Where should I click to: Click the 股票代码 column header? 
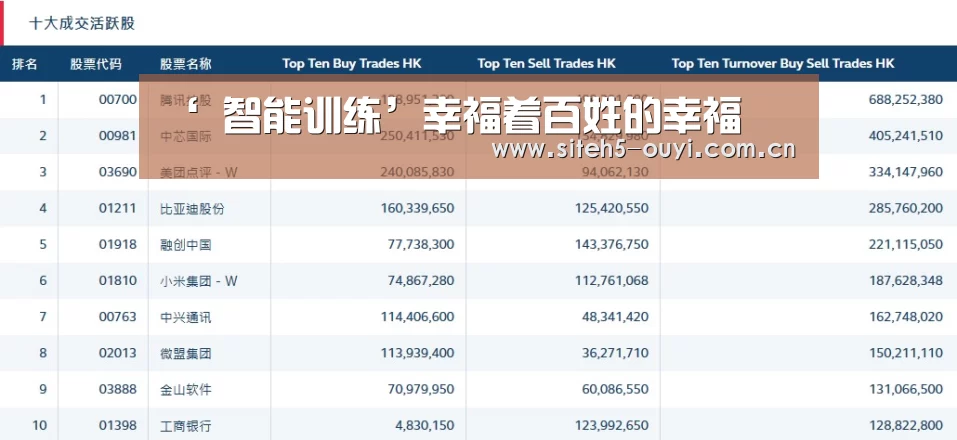pos(95,63)
